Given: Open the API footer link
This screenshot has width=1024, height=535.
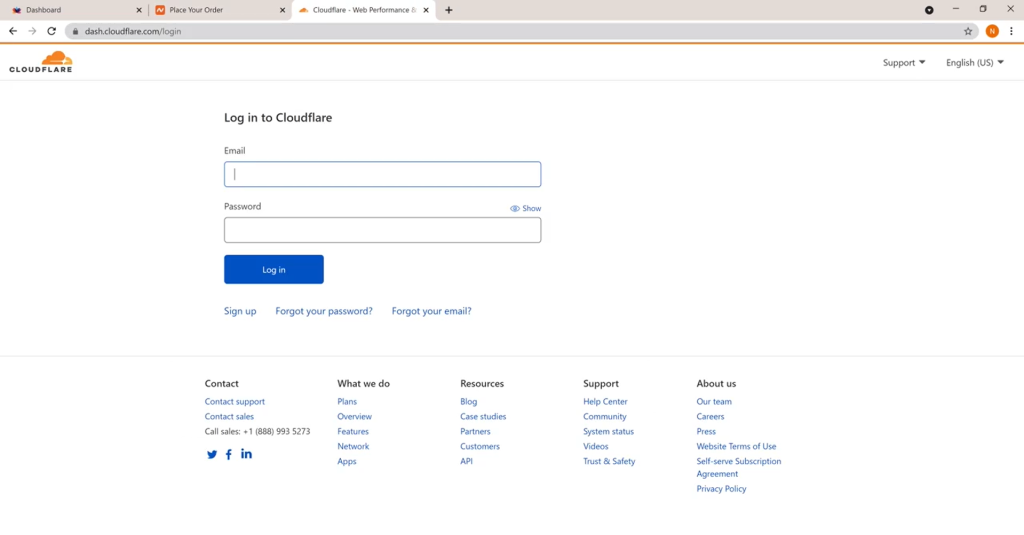Looking at the screenshot, I should click(x=466, y=461).
